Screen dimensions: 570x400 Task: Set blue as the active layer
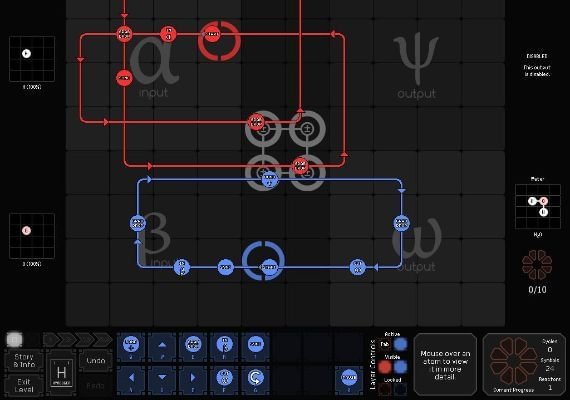401,344
